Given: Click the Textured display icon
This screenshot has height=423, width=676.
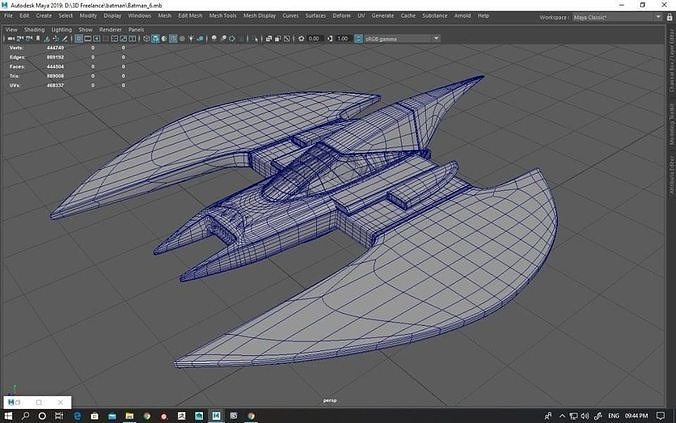Looking at the screenshot, I should 182,38.
